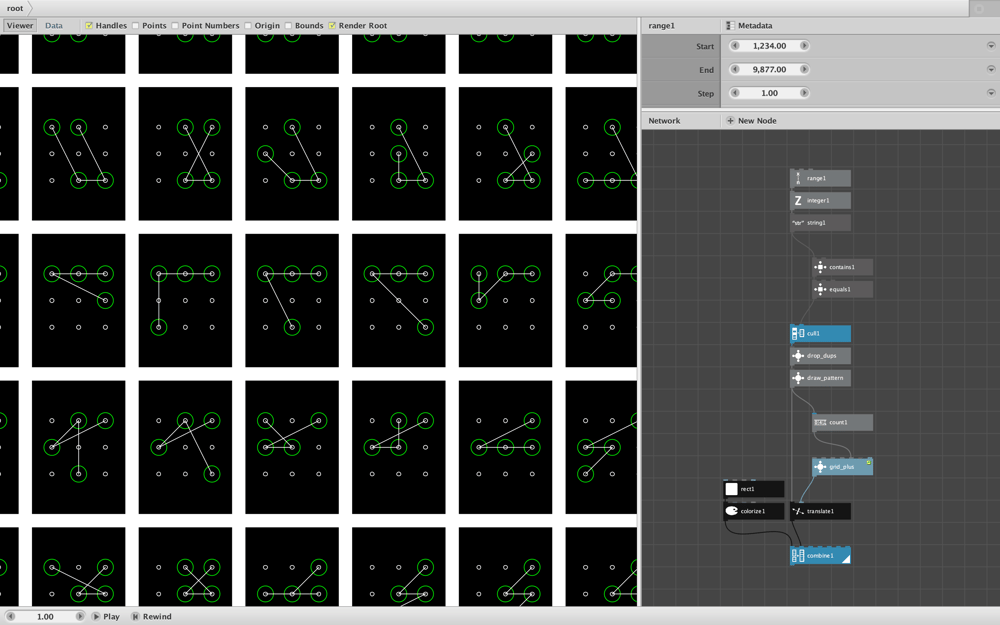The image size is (1000, 625).
Task: Select the integer1 node Z icon
Action: click(798, 201)
